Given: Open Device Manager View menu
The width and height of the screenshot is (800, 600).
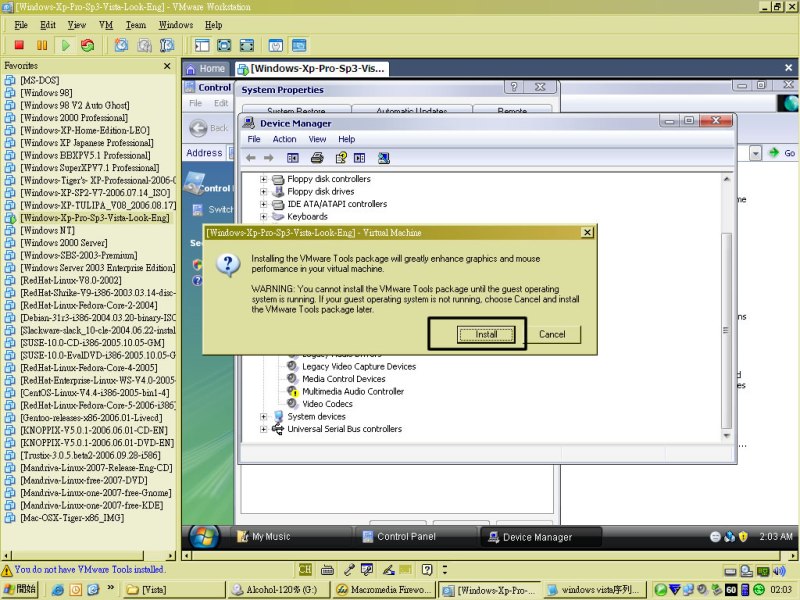Looking at the screenshot, I should pos(317,139).
